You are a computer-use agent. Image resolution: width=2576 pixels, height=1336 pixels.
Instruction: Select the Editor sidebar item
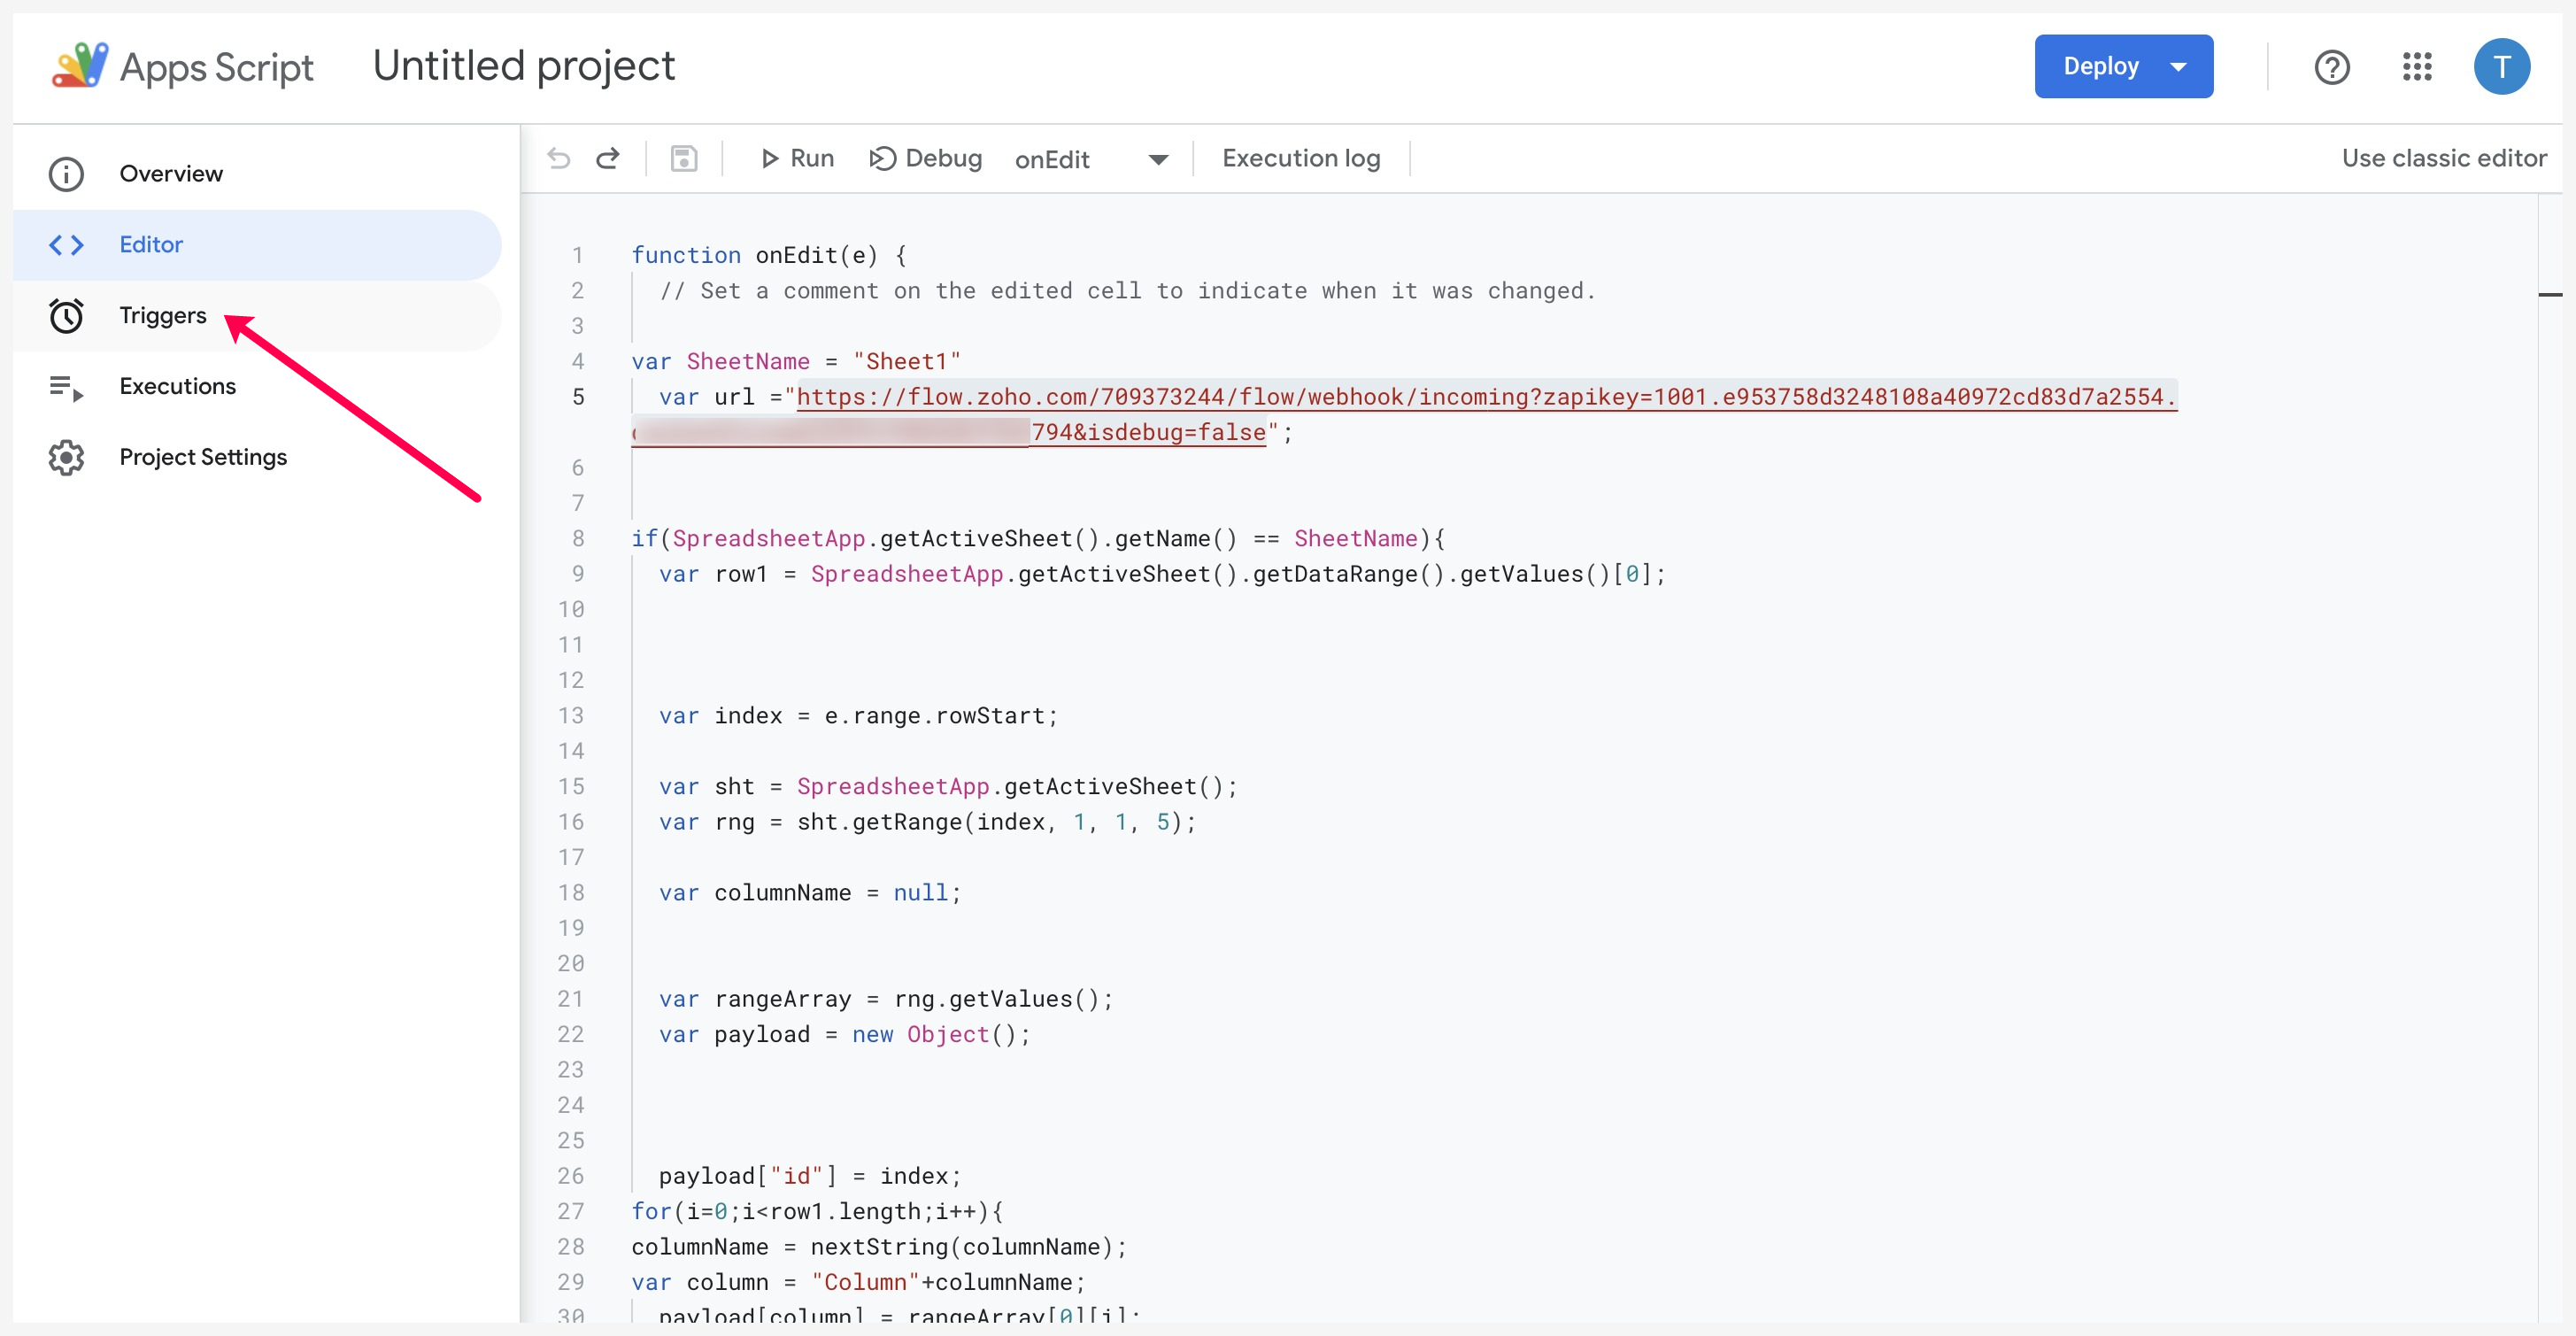[151, 245]
